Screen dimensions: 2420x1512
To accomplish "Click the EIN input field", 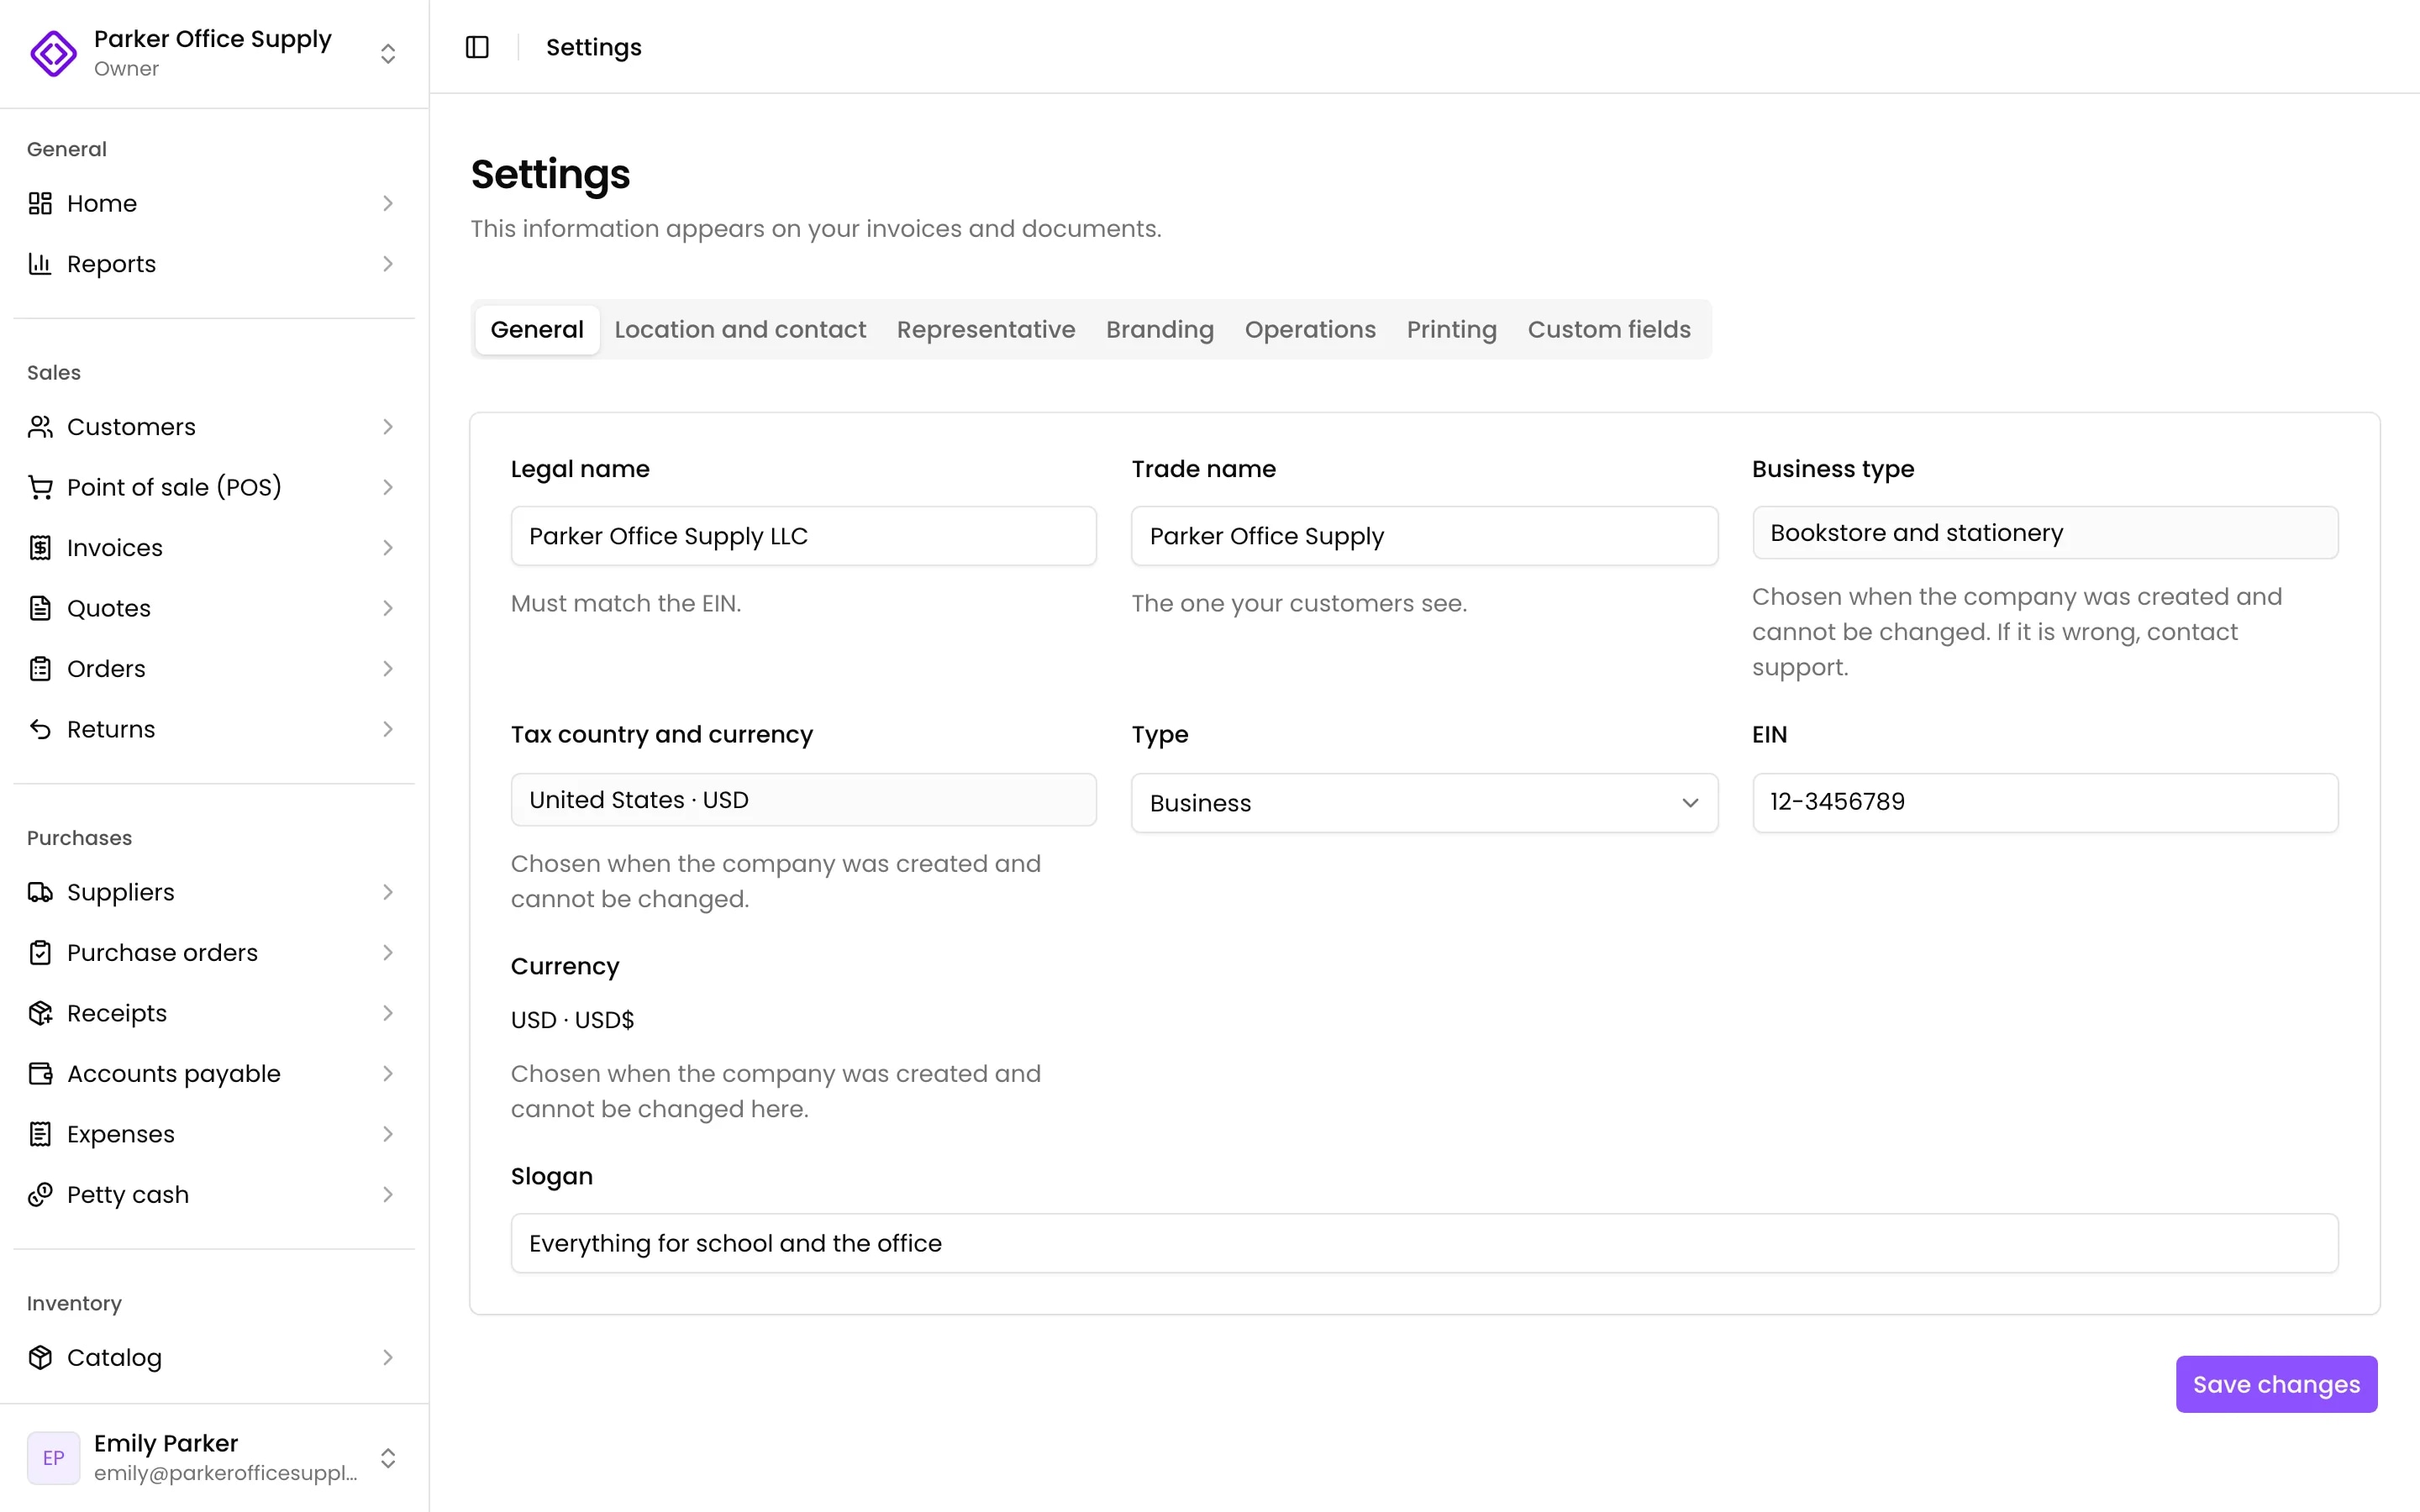I will coord(2045,803).
